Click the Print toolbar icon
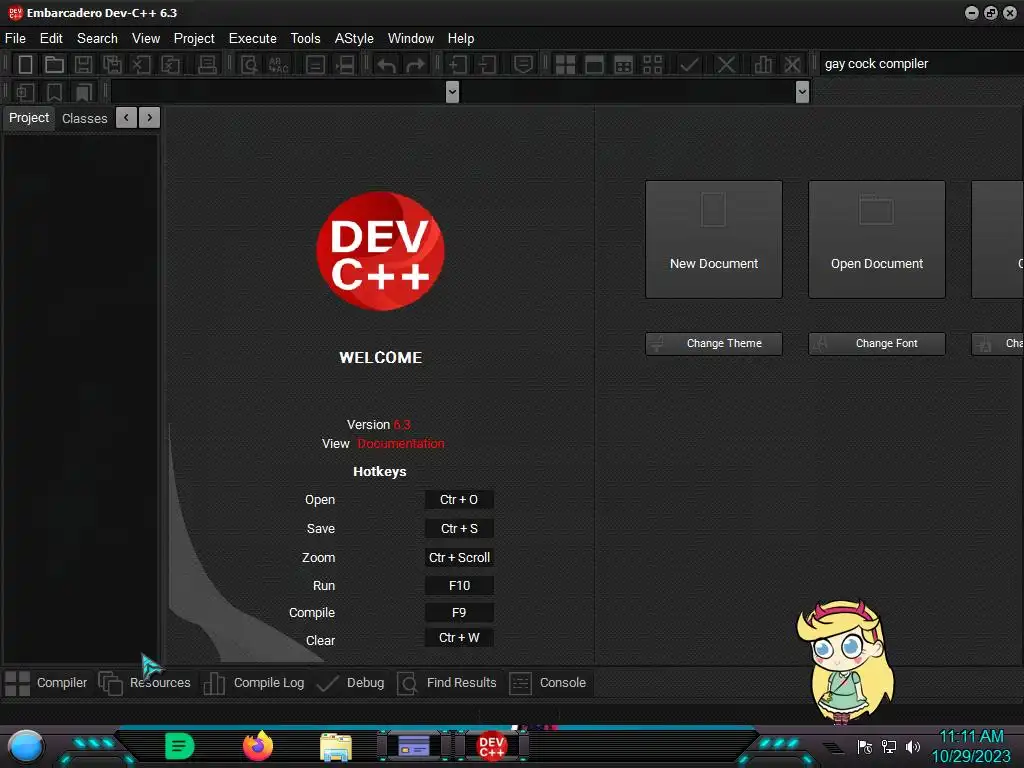 click(207, 64)
